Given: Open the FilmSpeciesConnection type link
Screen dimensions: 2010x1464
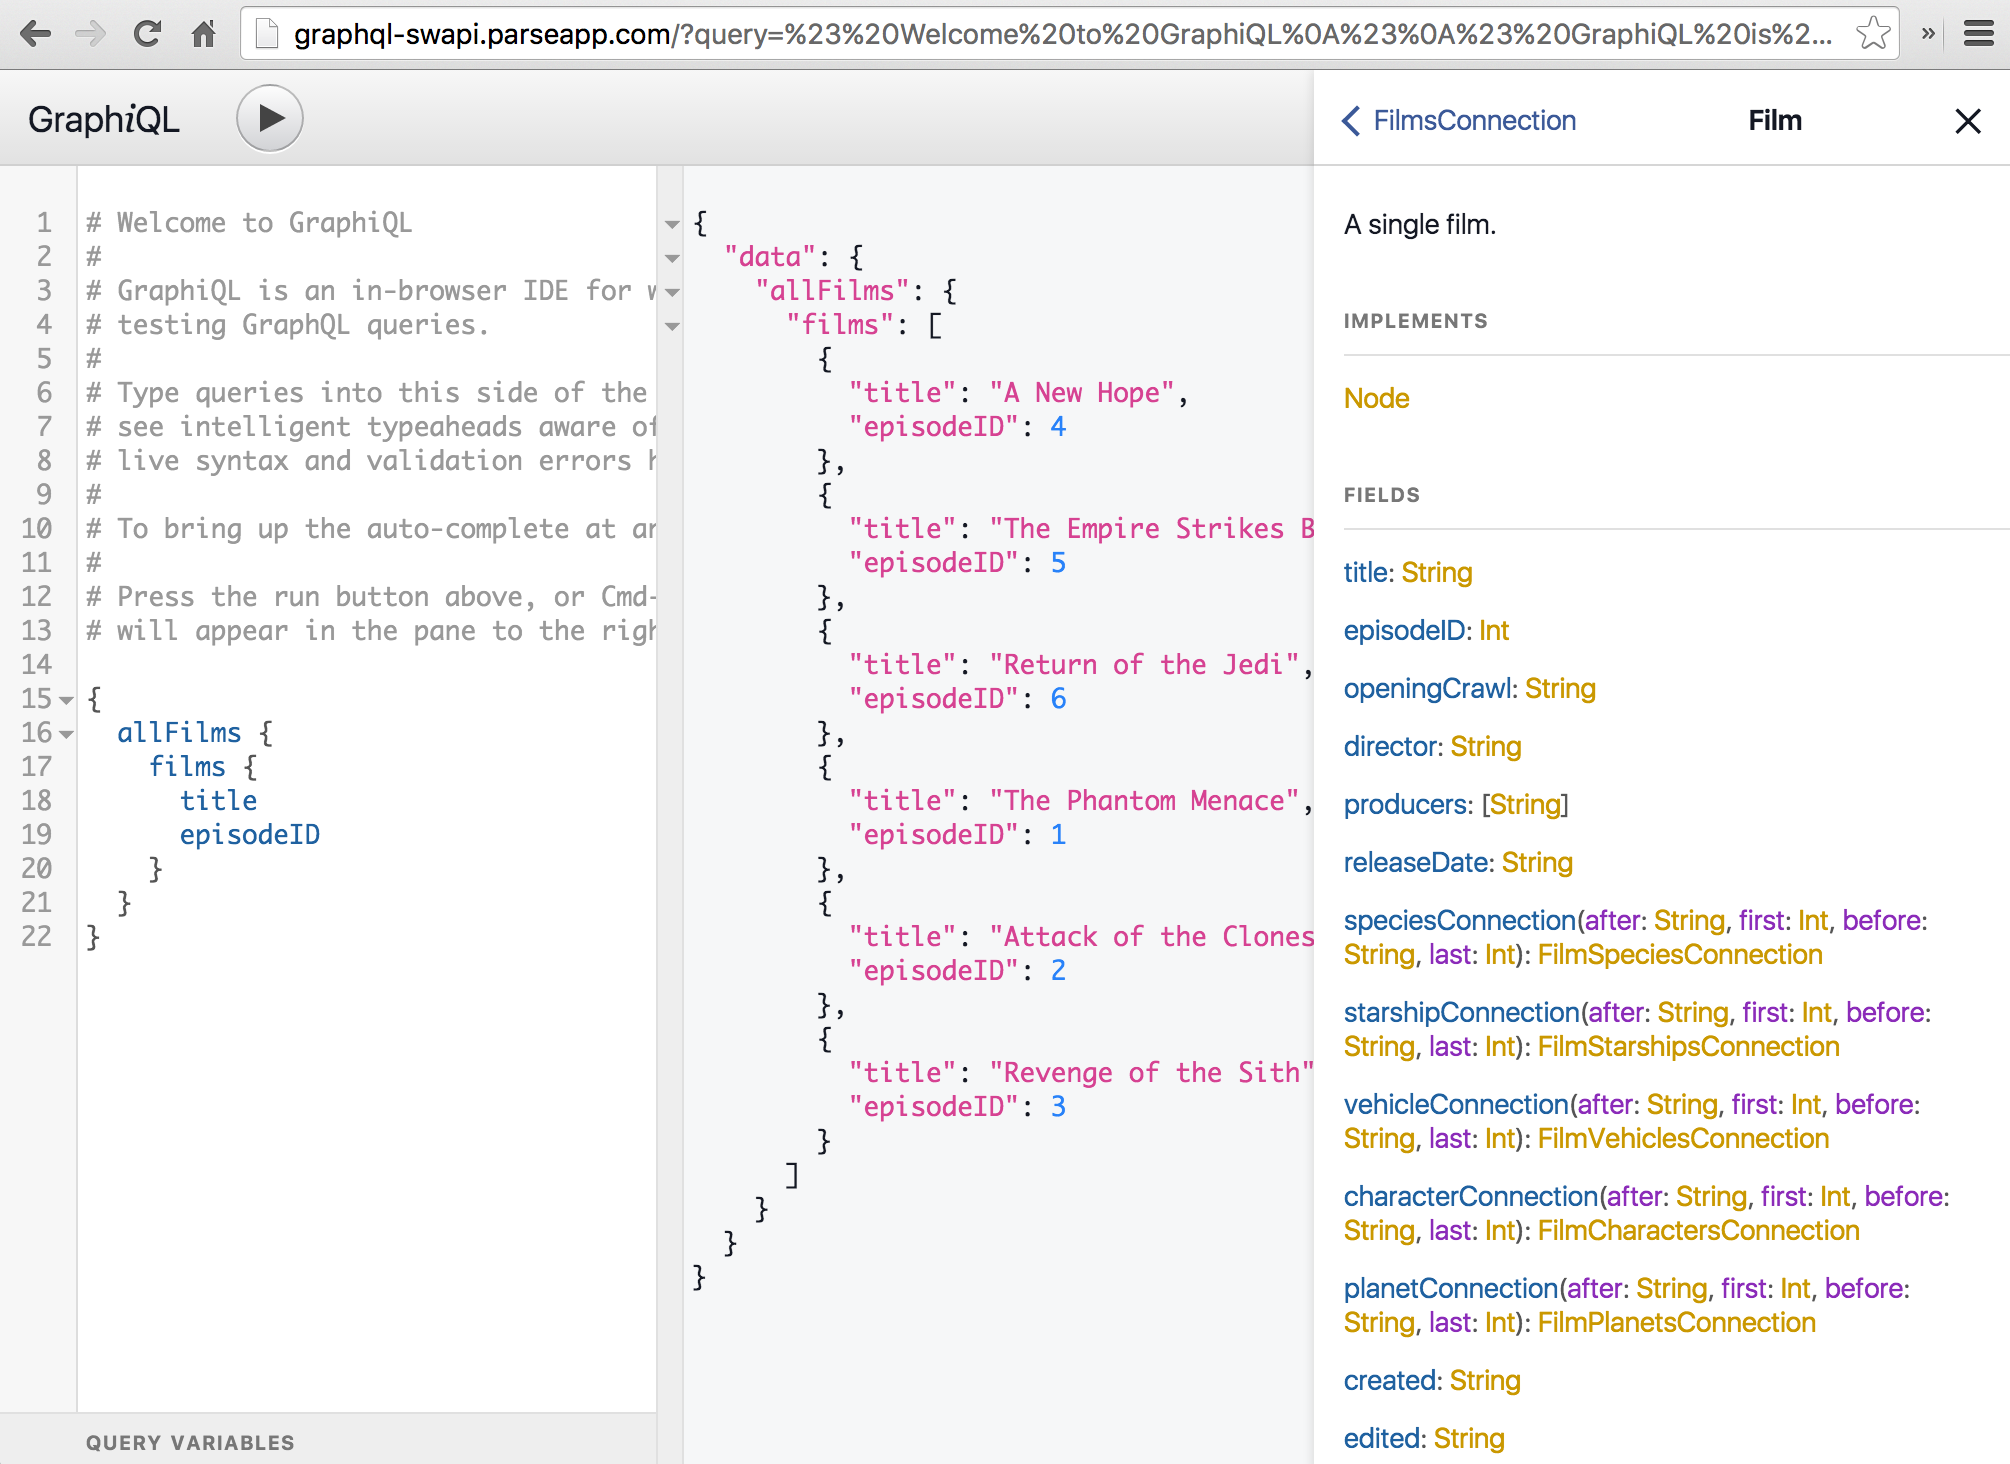Looking at the screenshot, I should (1679, 954).
